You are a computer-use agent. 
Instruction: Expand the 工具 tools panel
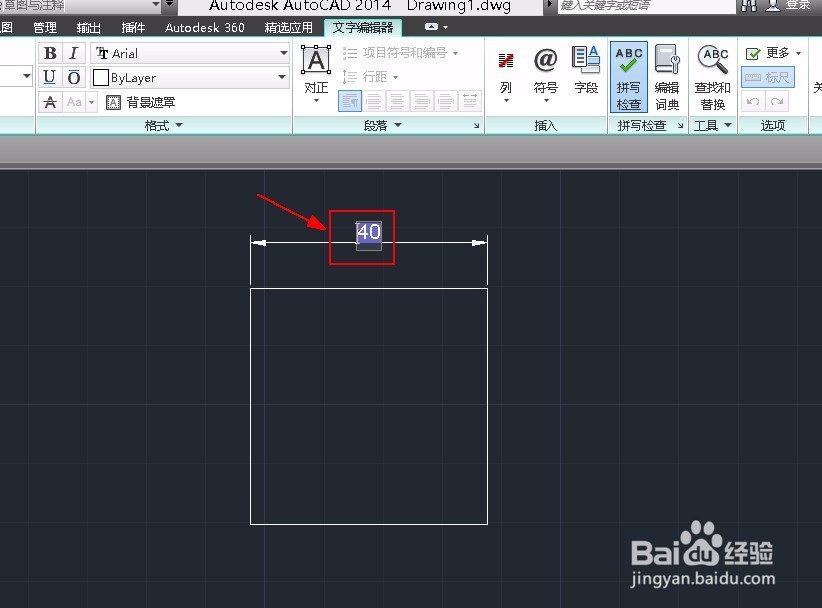pos(712,125)
